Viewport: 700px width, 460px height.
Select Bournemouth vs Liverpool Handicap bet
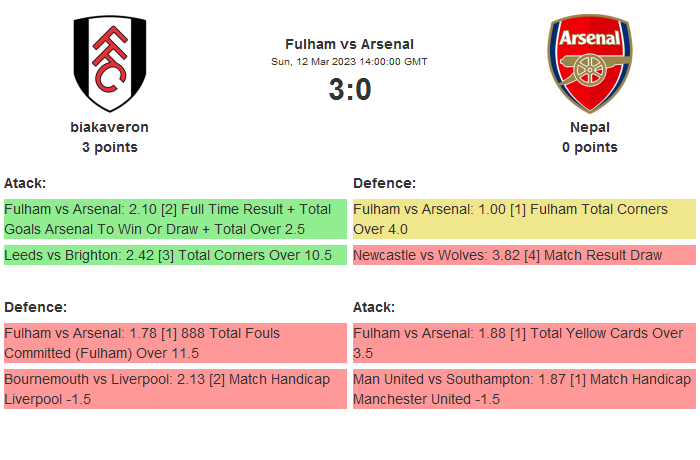(175, 389)
